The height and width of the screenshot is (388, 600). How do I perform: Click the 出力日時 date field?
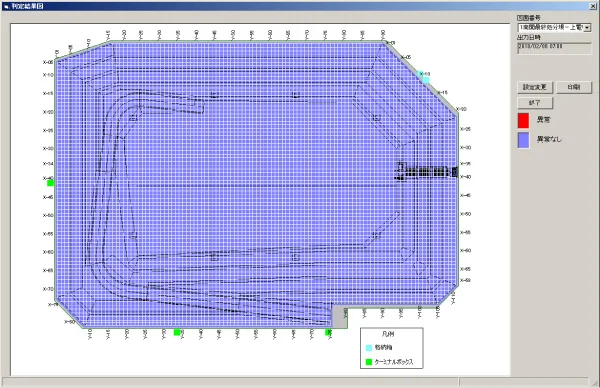[x=554, y=48]
